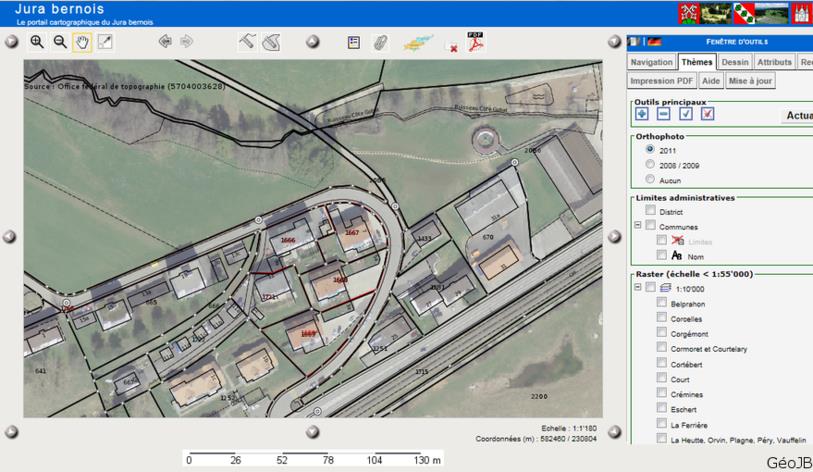Go forward to the next map view
Image resolution: width=813 pixels, height=472 pixels.
point(187,41)
